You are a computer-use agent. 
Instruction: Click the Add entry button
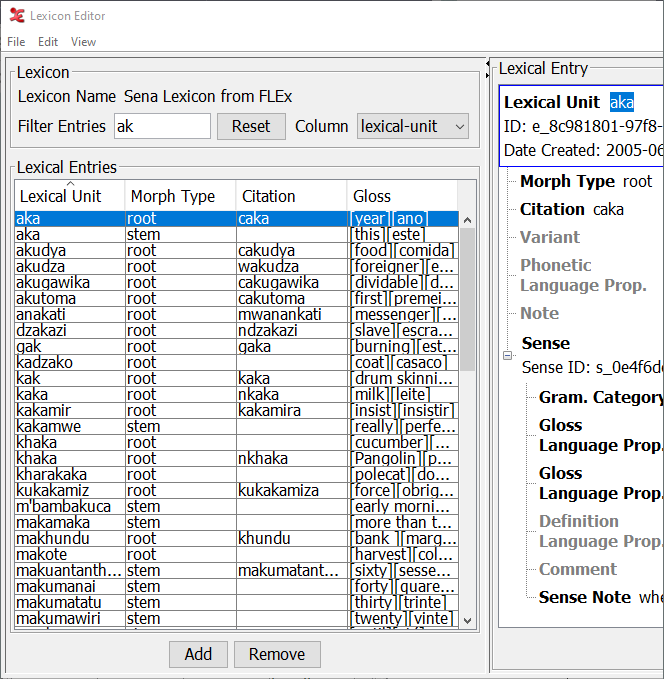click(x=198, y=654)
